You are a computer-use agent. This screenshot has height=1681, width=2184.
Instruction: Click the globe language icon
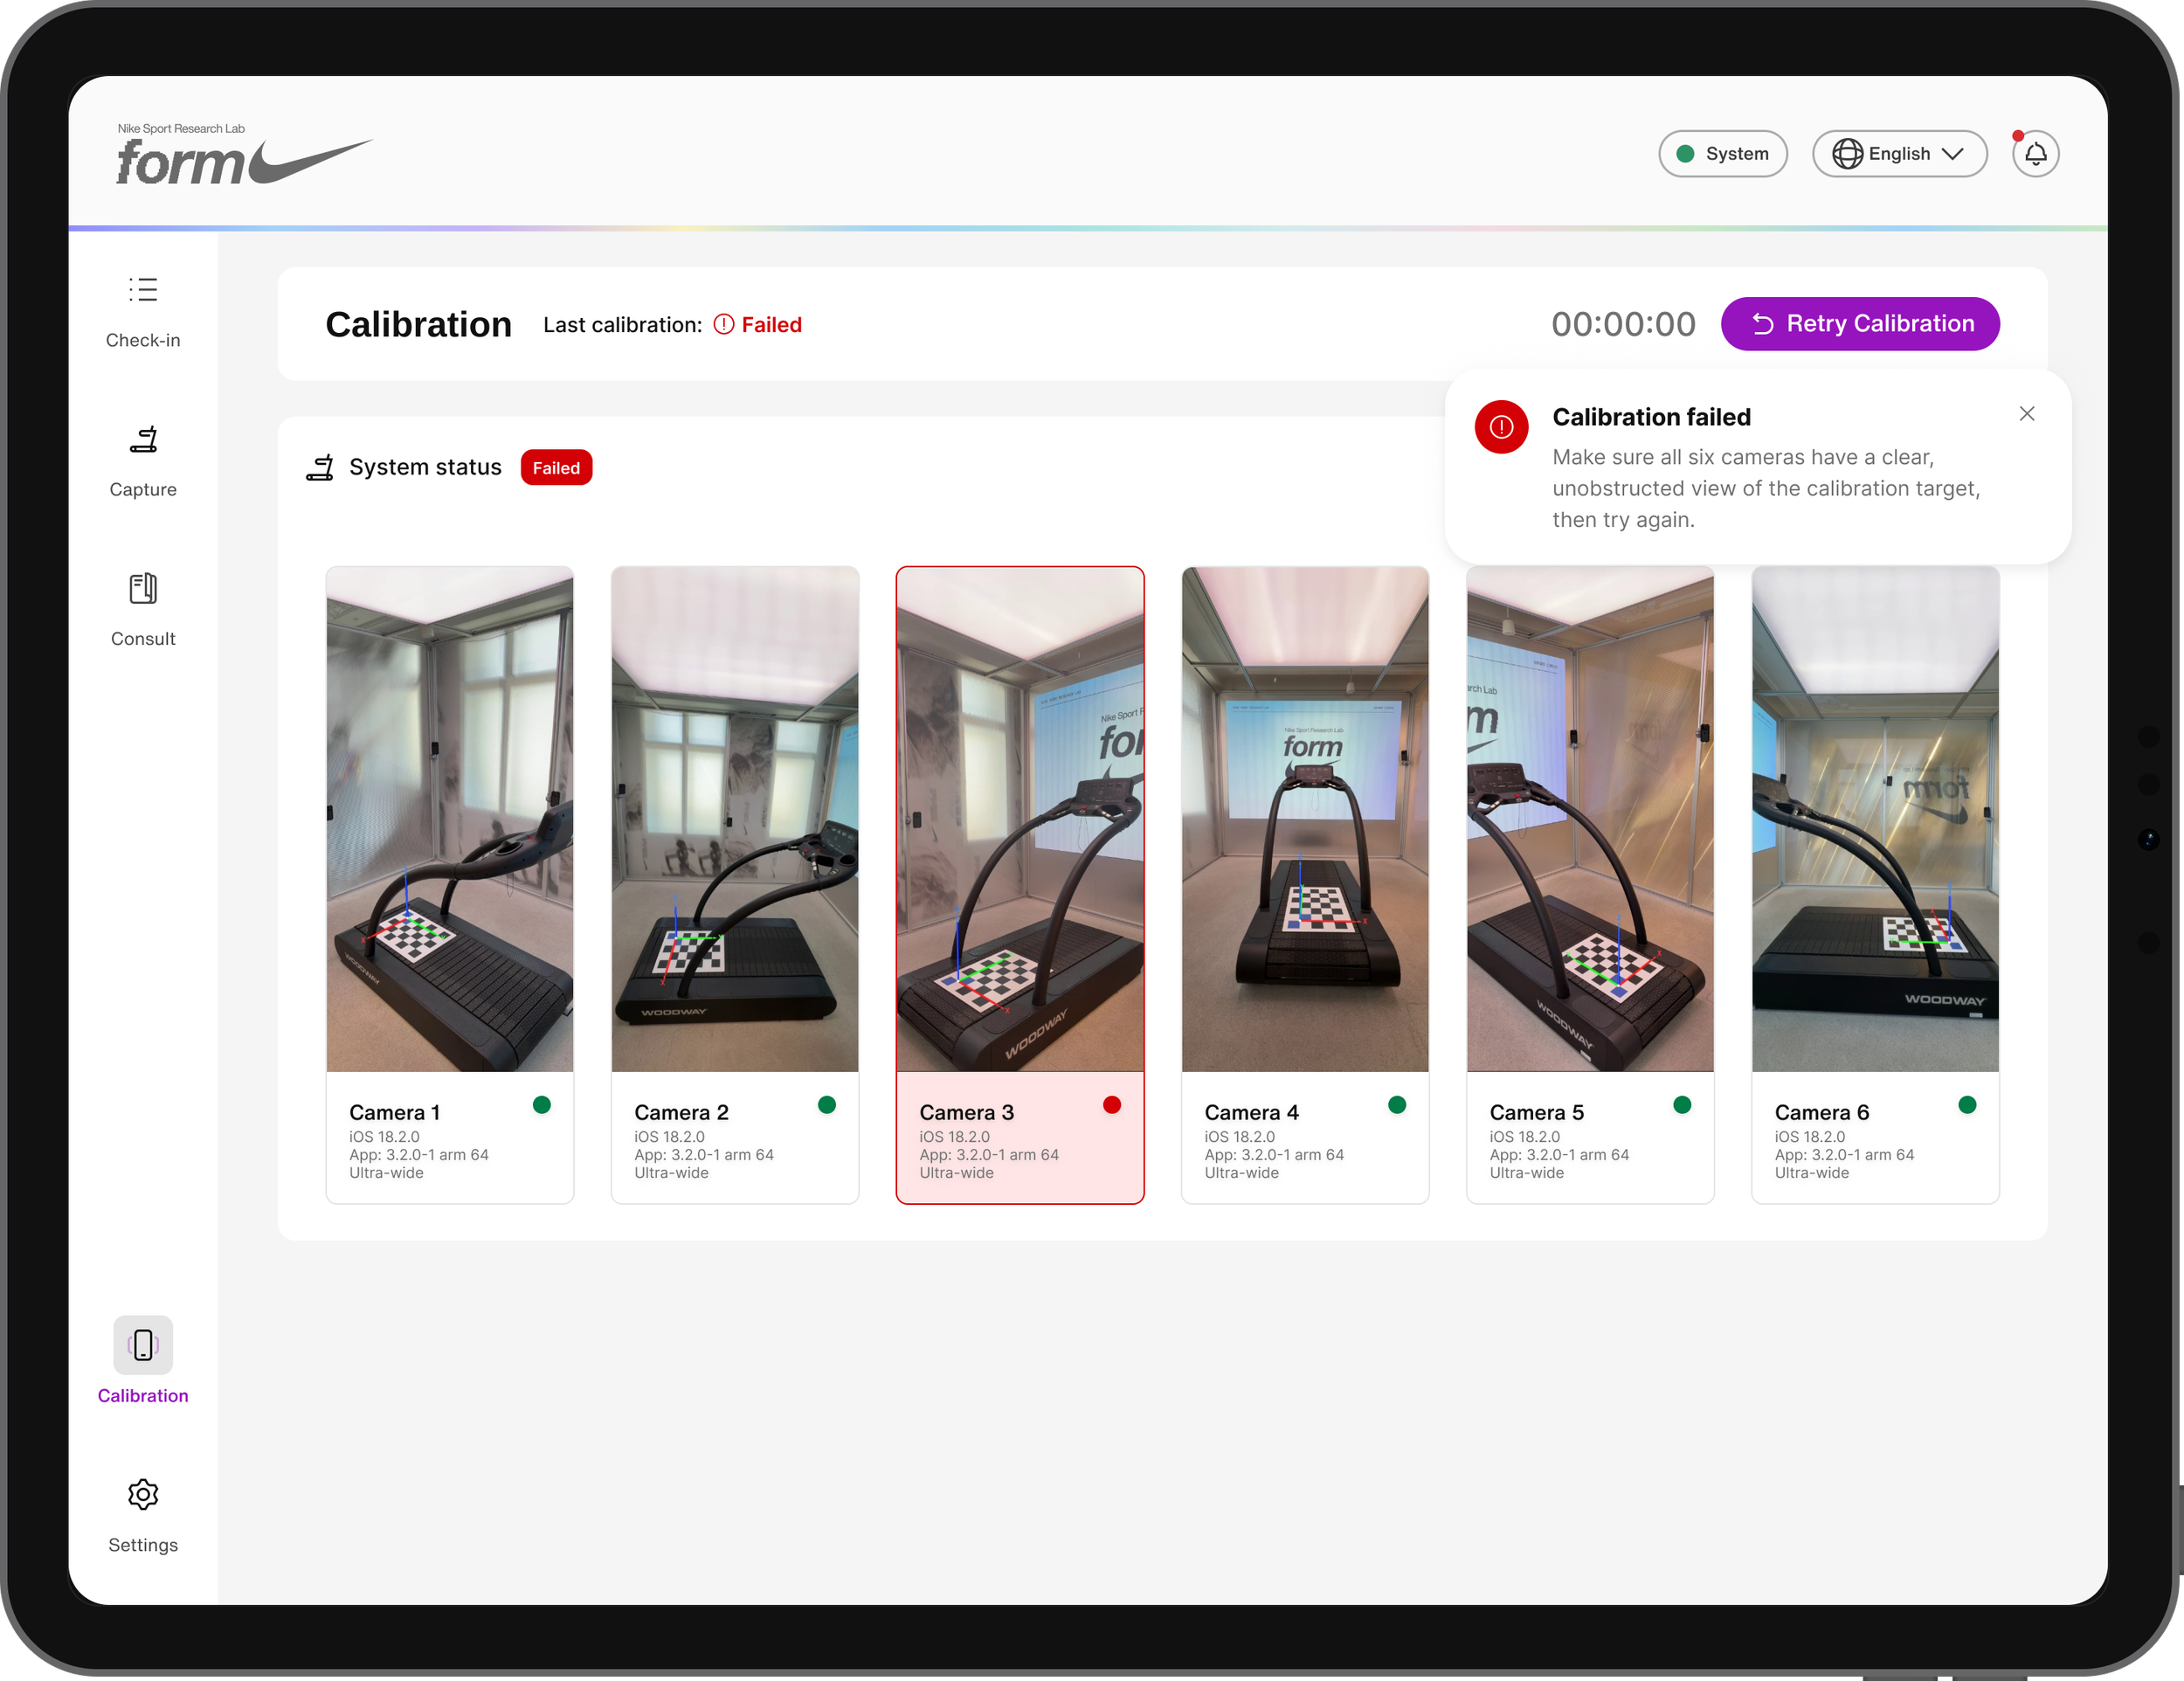1847,154
